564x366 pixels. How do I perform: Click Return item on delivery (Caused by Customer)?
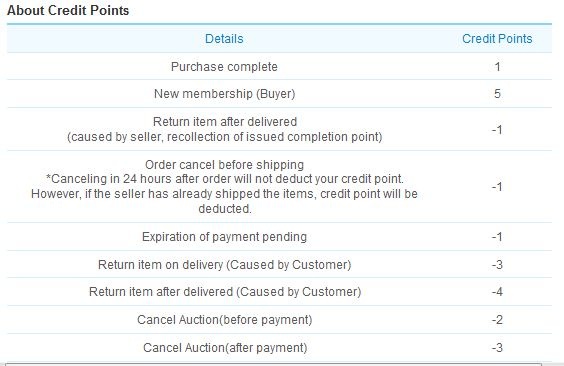coord(224,265)
